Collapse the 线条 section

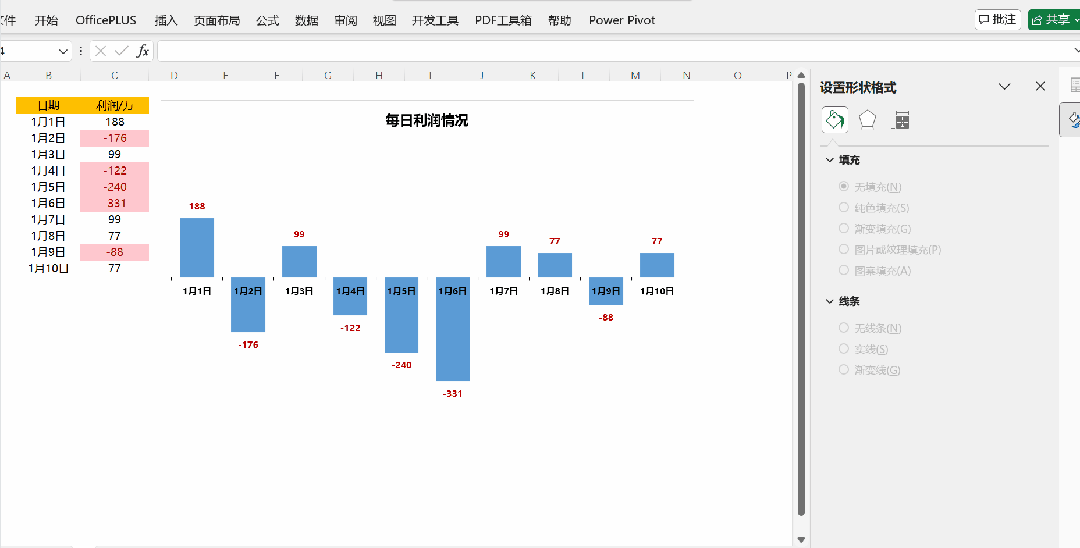coord(830,301)
